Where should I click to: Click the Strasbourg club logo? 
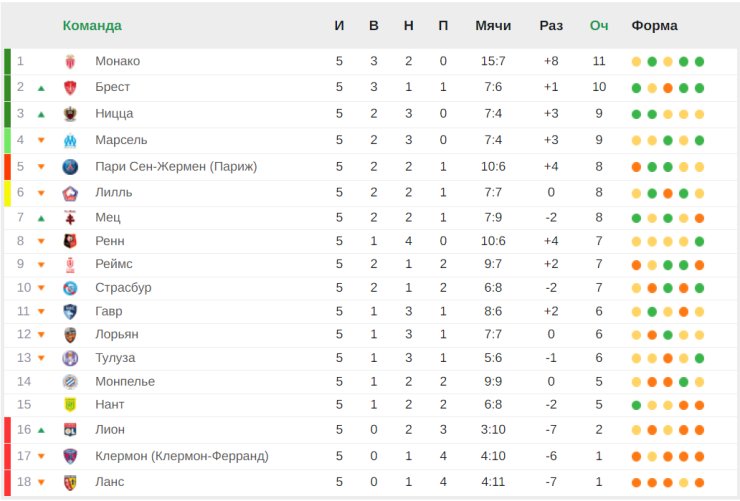click(x=70, y=288)
